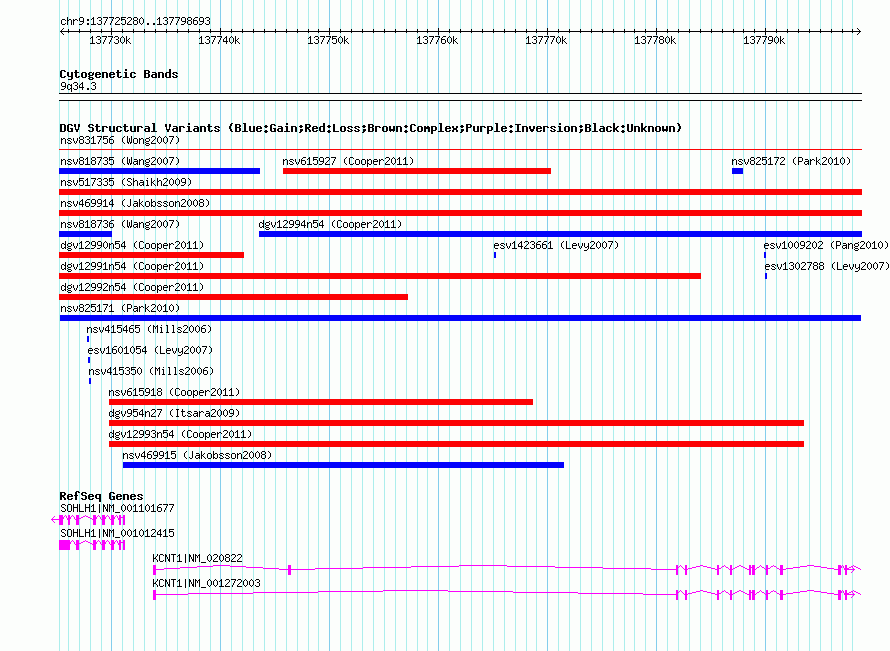The width and height of the screenshot is (890, 651).
Task: Click the nsv825172 (Park2010) small blue bar
Action: point(737,171)
